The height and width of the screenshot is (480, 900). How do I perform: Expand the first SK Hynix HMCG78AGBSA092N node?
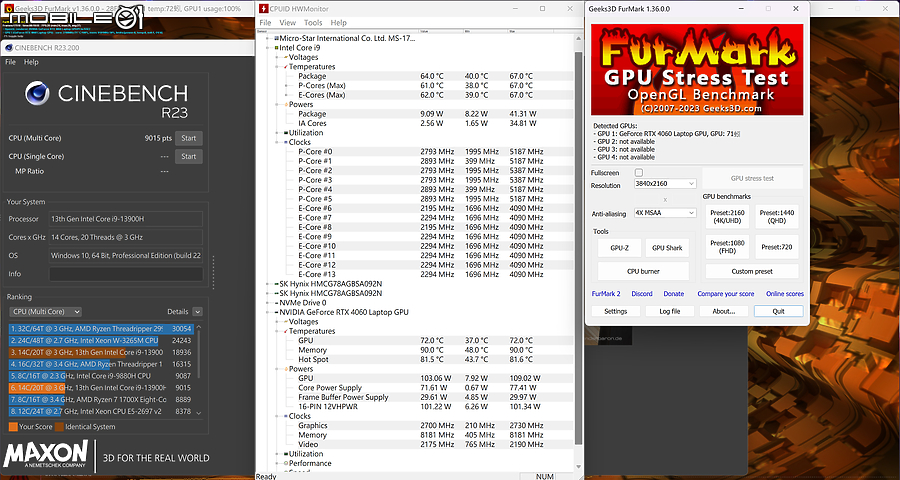coord(268,284)
